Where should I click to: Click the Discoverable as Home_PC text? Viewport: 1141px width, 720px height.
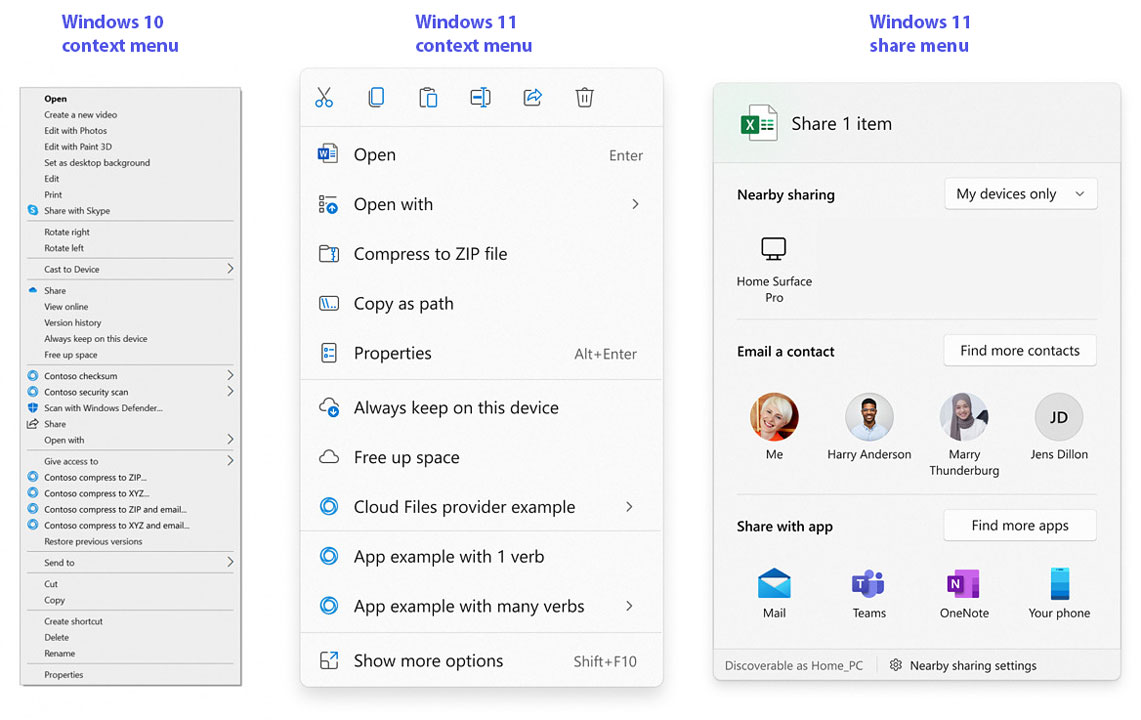794,665
